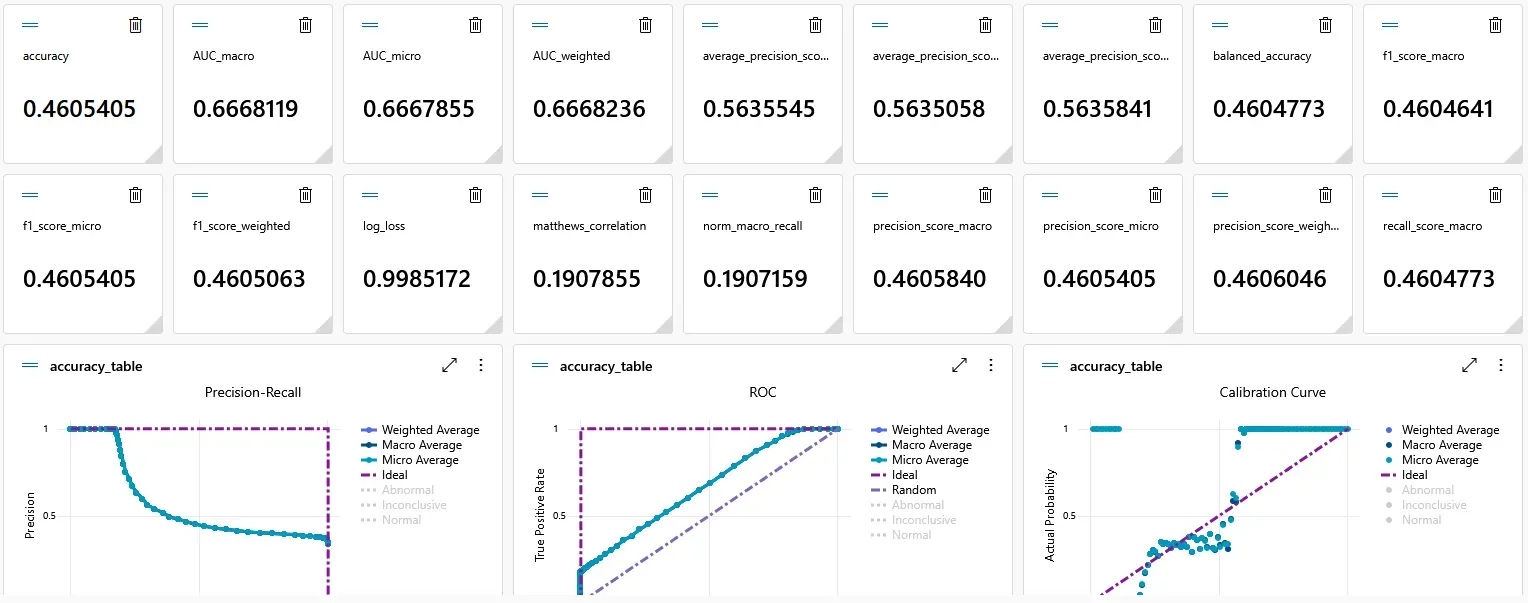
Task: Delete the balanced_accuracy metric card
Action: click(1325, 24)
